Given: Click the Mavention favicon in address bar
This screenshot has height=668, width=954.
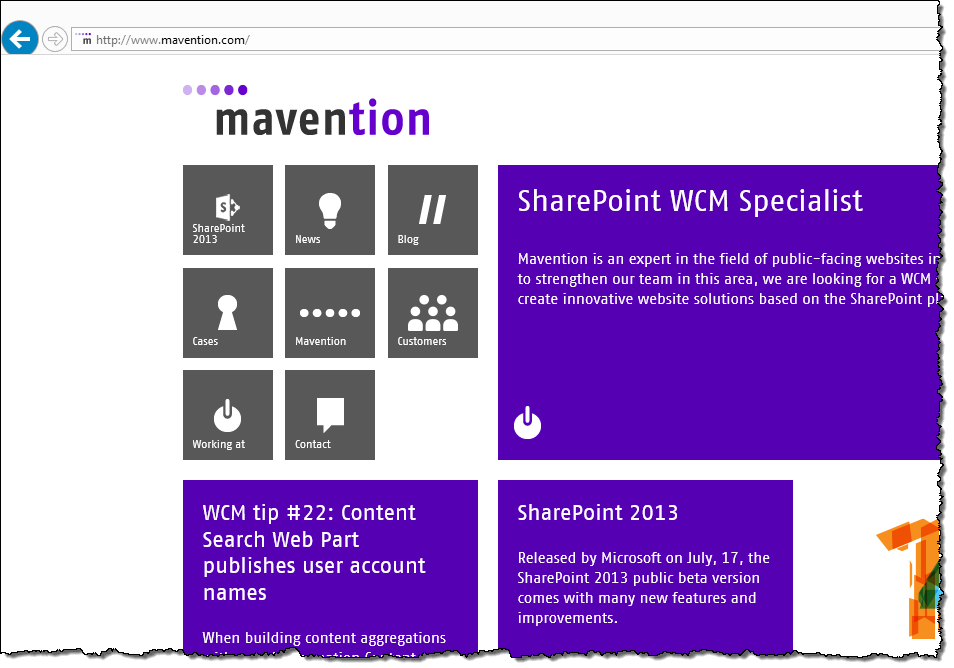Looking at the screenshot, I should click(84, 39).
